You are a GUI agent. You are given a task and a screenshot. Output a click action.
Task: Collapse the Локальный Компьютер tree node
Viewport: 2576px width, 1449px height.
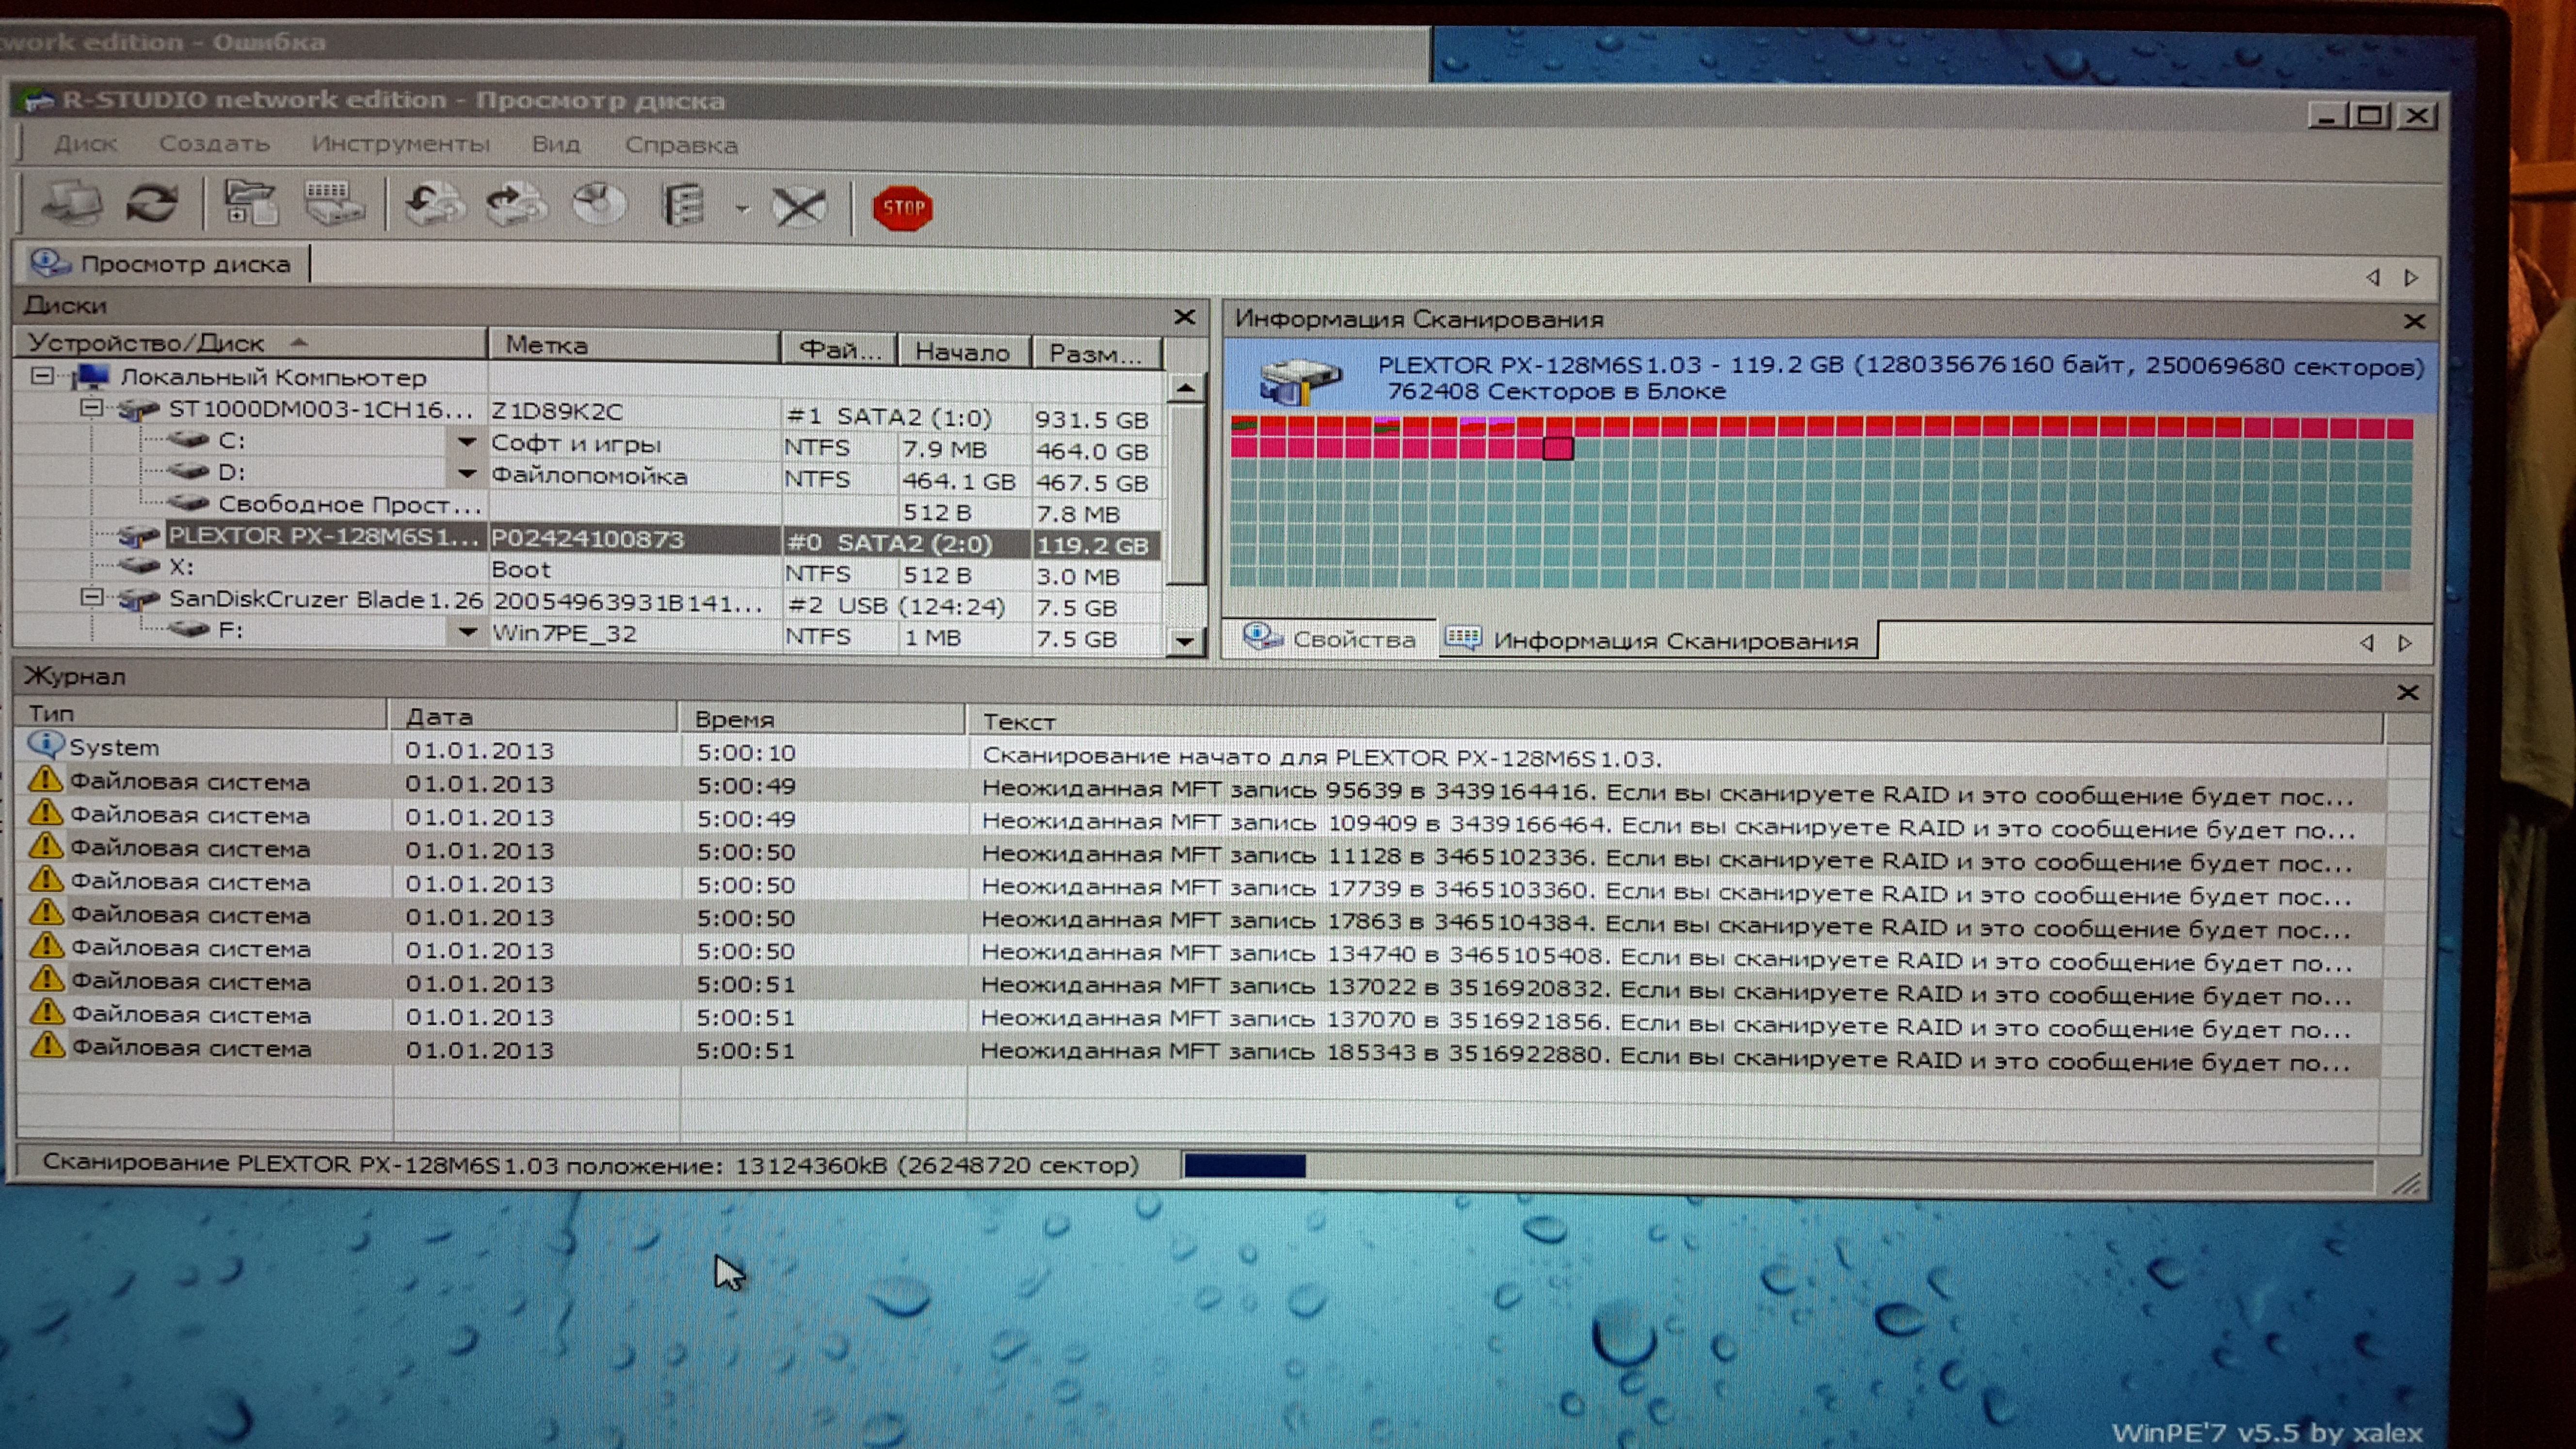42,376
